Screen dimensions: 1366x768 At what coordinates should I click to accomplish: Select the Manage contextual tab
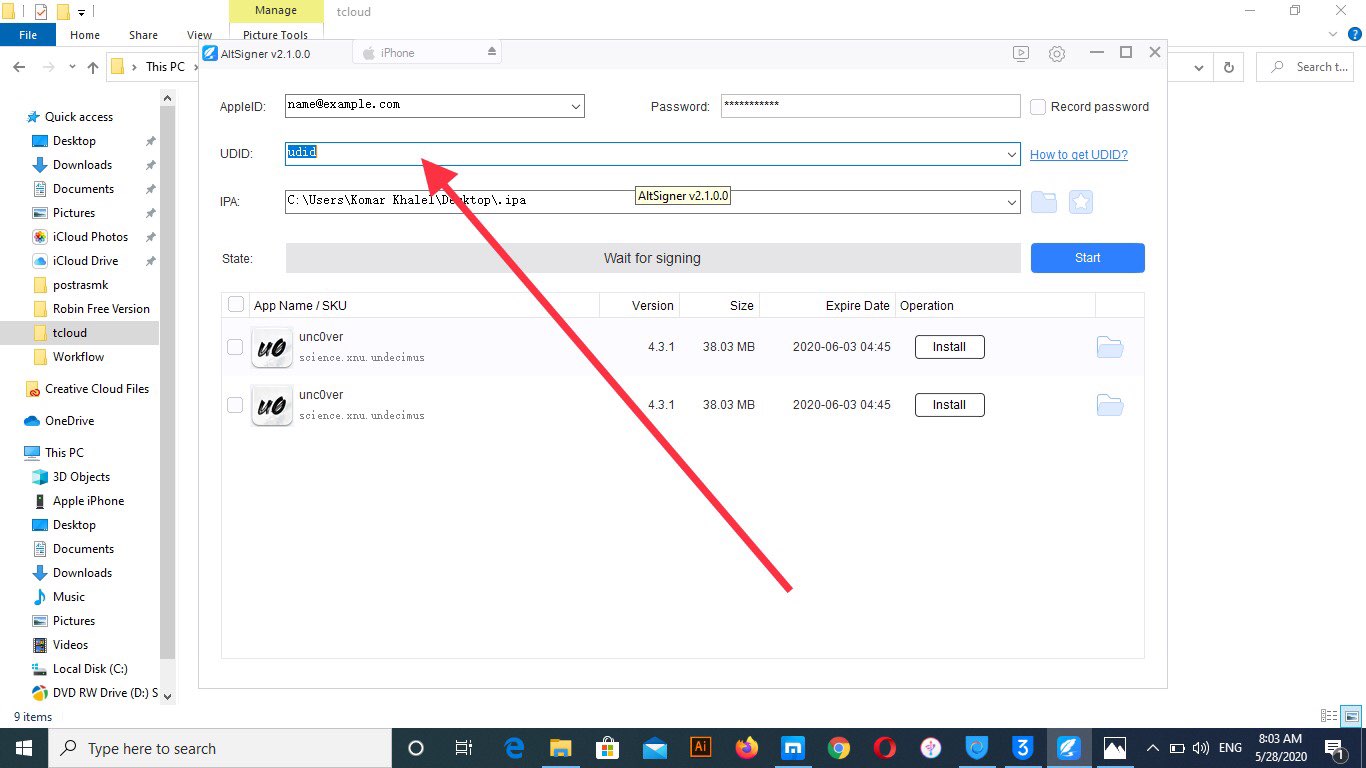click(276, 11)
